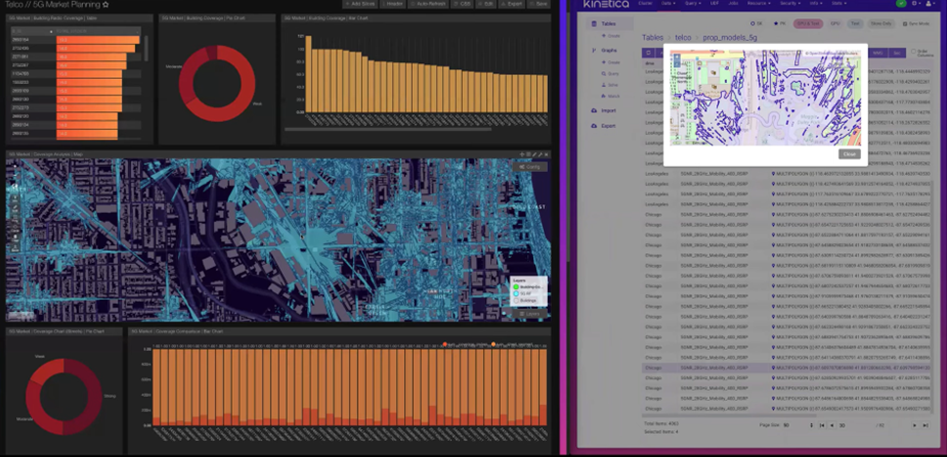This screenshot has width=947, height=457.
Task: Click the Export cloud icon in sidebar
Action: (594, 126)
